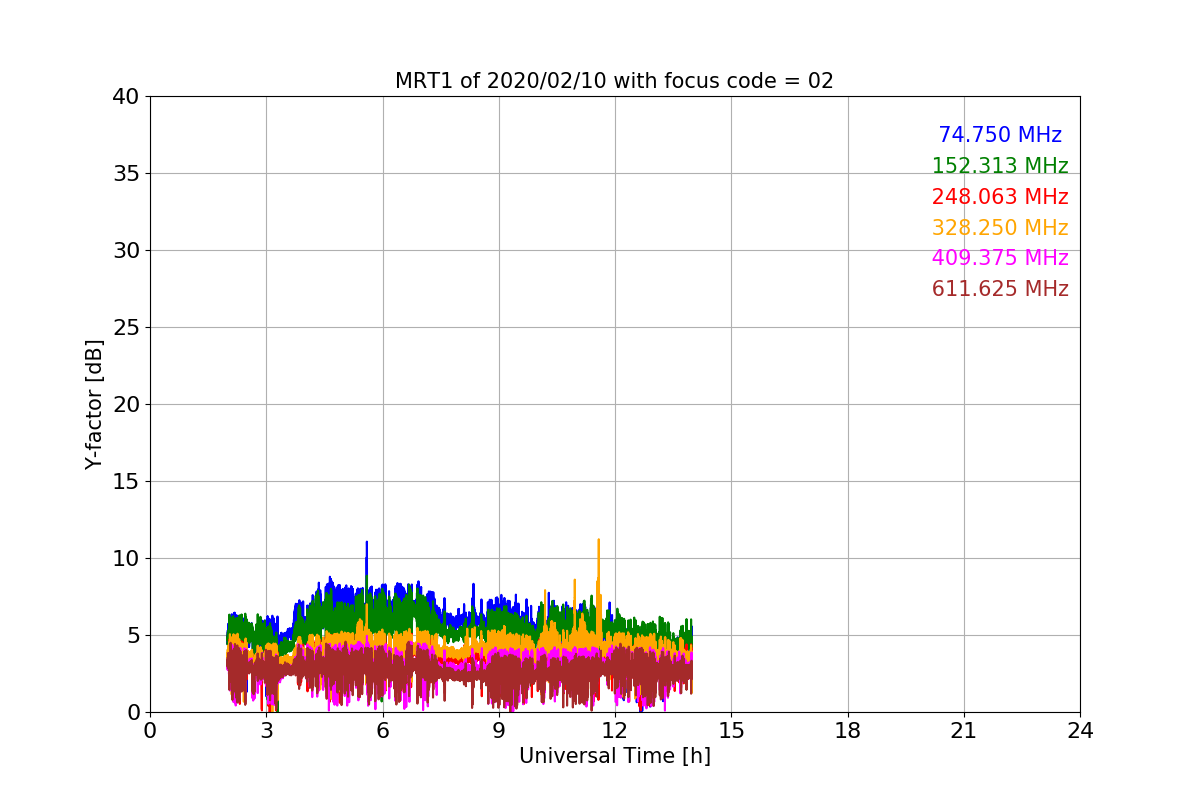The width and height of the screenshot is (1200, 800).
Task: Click the x-axis tick value 6
Action: click(382, 730)
